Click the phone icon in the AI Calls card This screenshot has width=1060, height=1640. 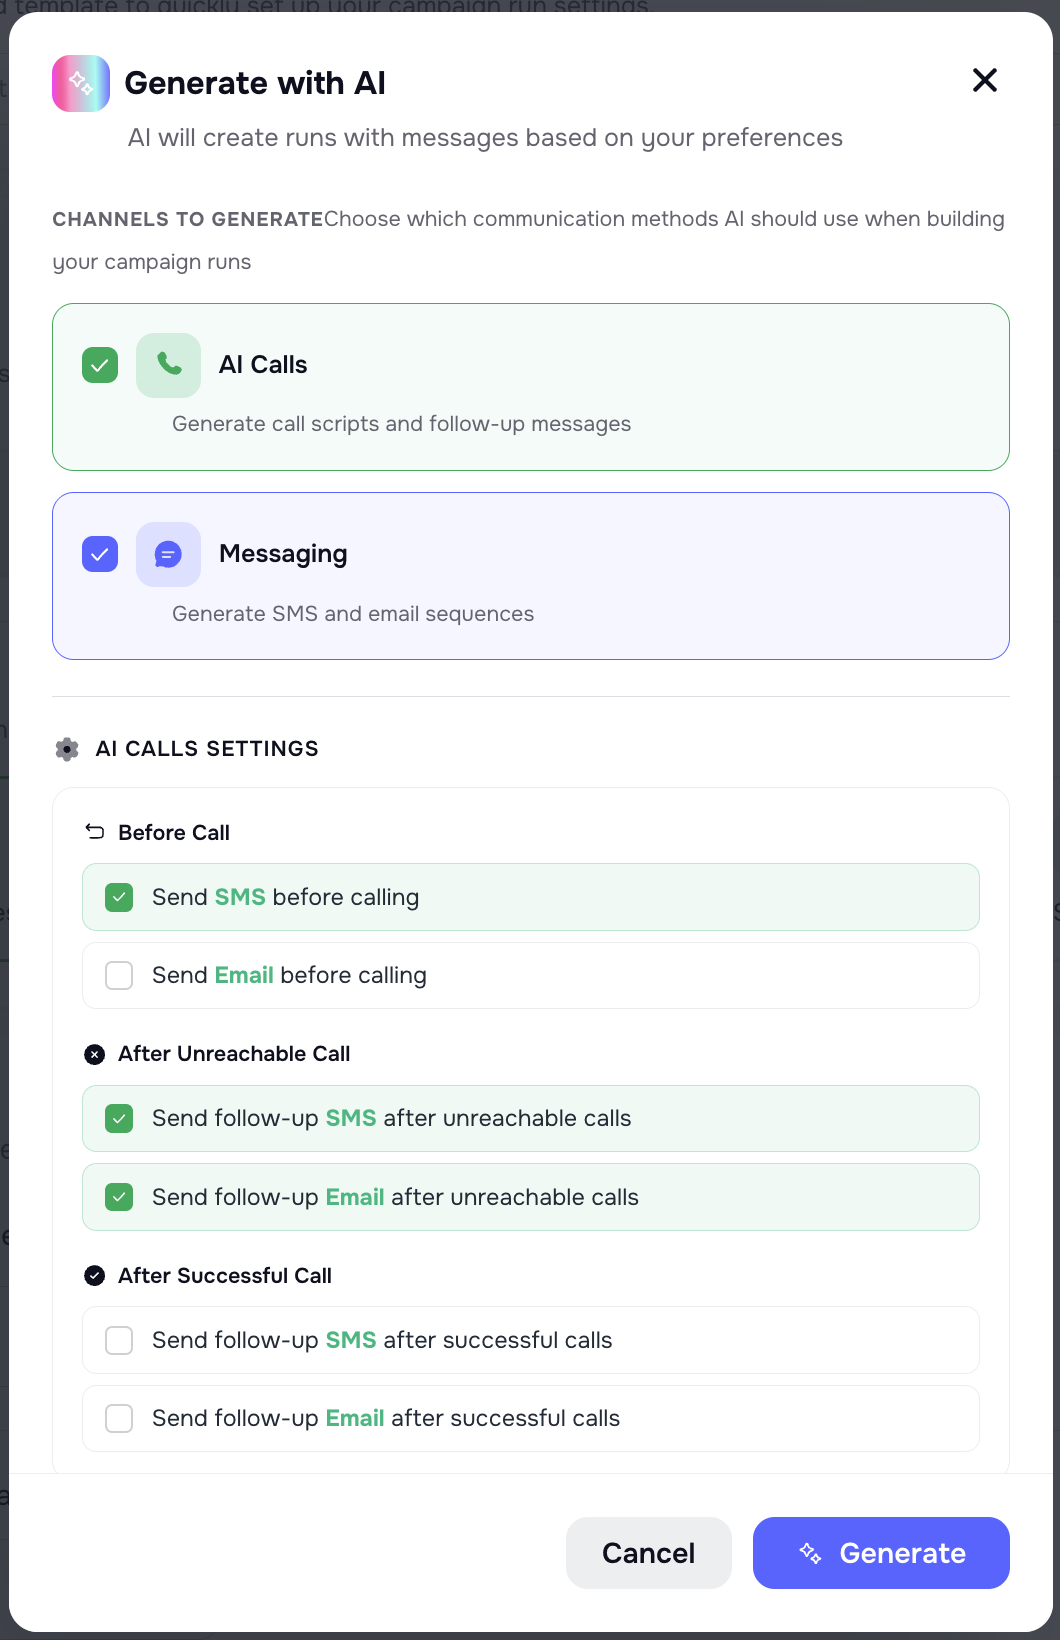pyautogui.click(x=168, y=365)
